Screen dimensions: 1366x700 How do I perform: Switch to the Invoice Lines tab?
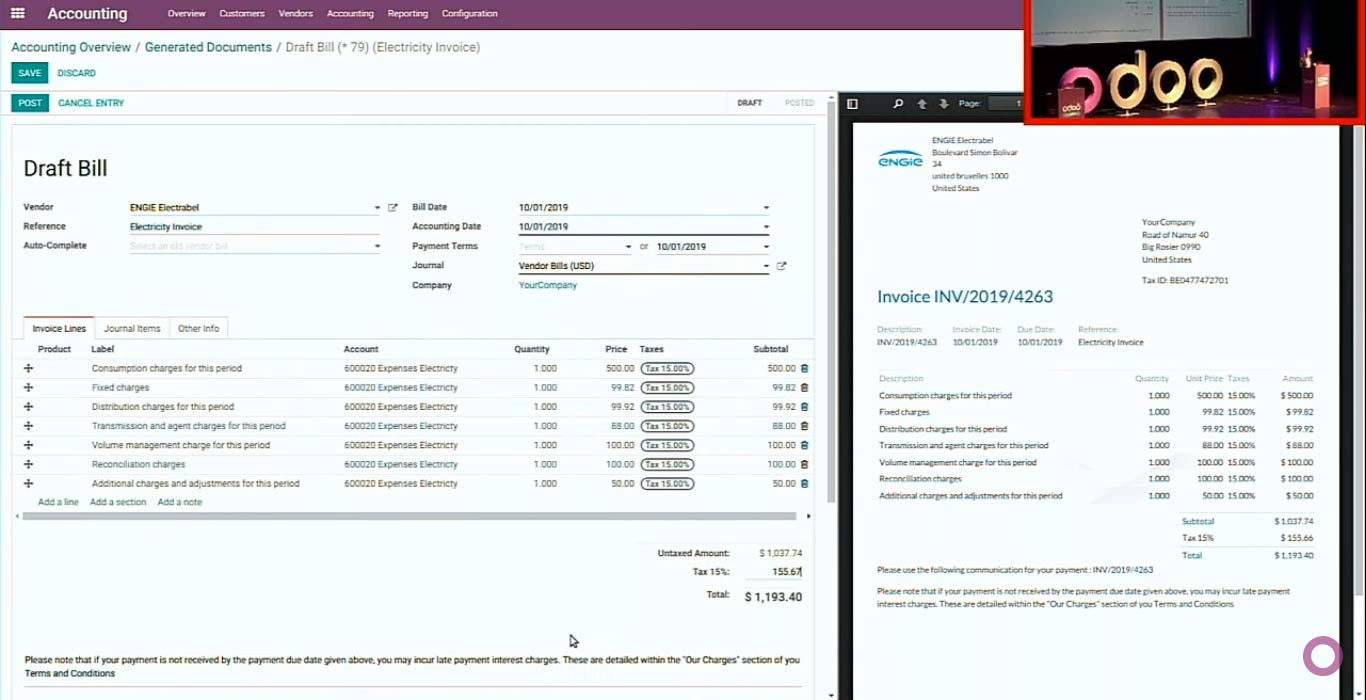(59, 328)
